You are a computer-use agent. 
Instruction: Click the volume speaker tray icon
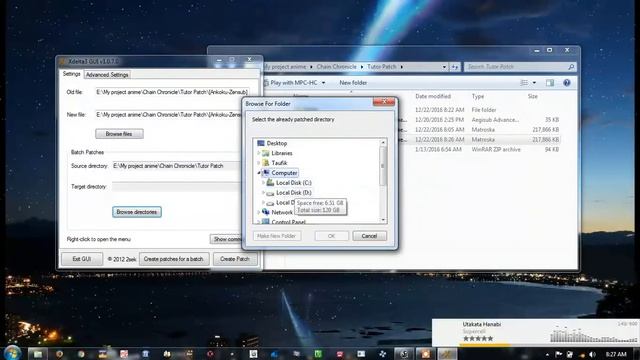click(x=592, y=354)
